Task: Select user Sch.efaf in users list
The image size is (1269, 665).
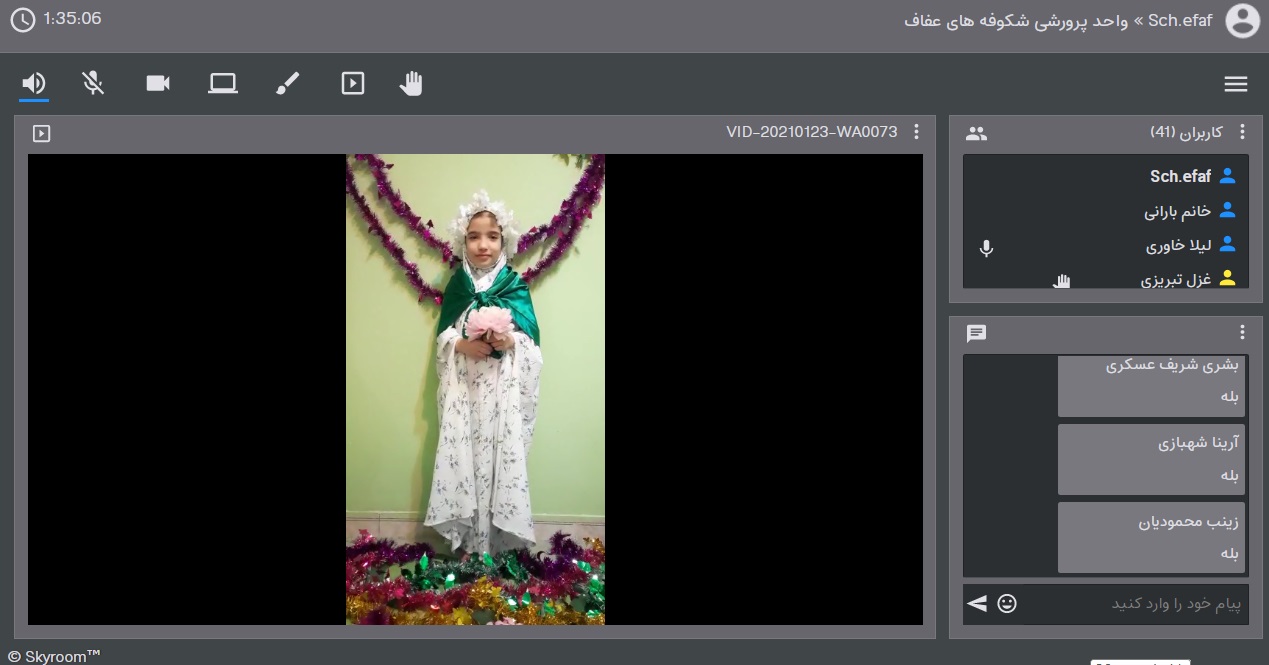Action: click(x=1180, y=176)
